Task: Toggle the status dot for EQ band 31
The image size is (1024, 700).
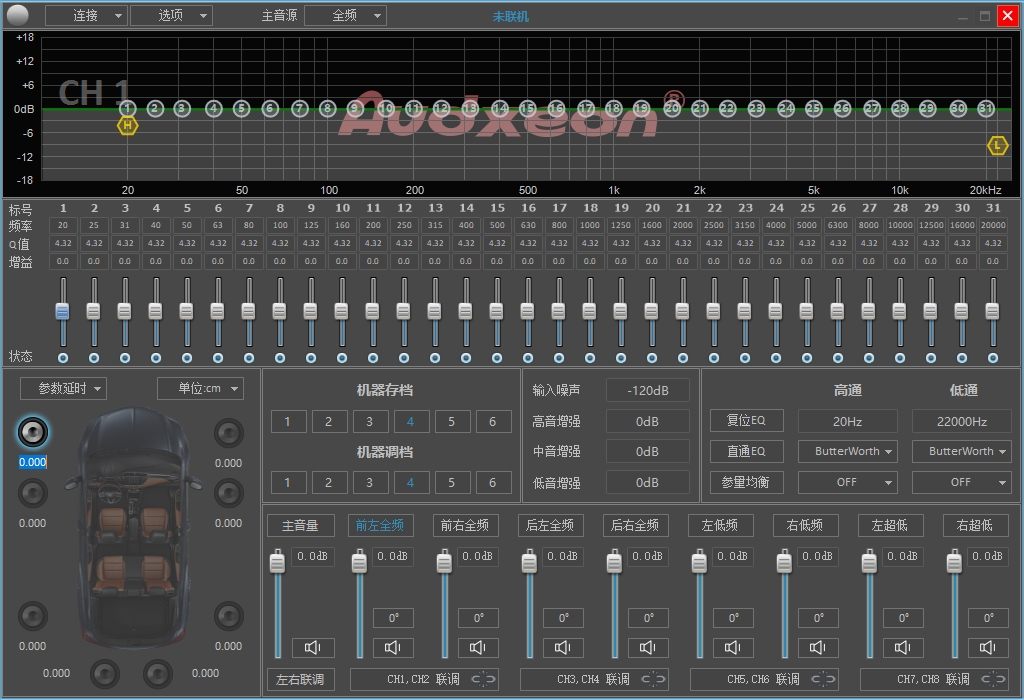Action: (x=993, y=358)
